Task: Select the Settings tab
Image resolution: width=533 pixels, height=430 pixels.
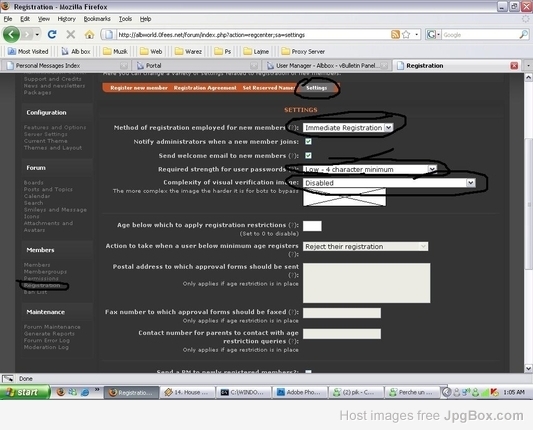Action: [x=316, y=88]
